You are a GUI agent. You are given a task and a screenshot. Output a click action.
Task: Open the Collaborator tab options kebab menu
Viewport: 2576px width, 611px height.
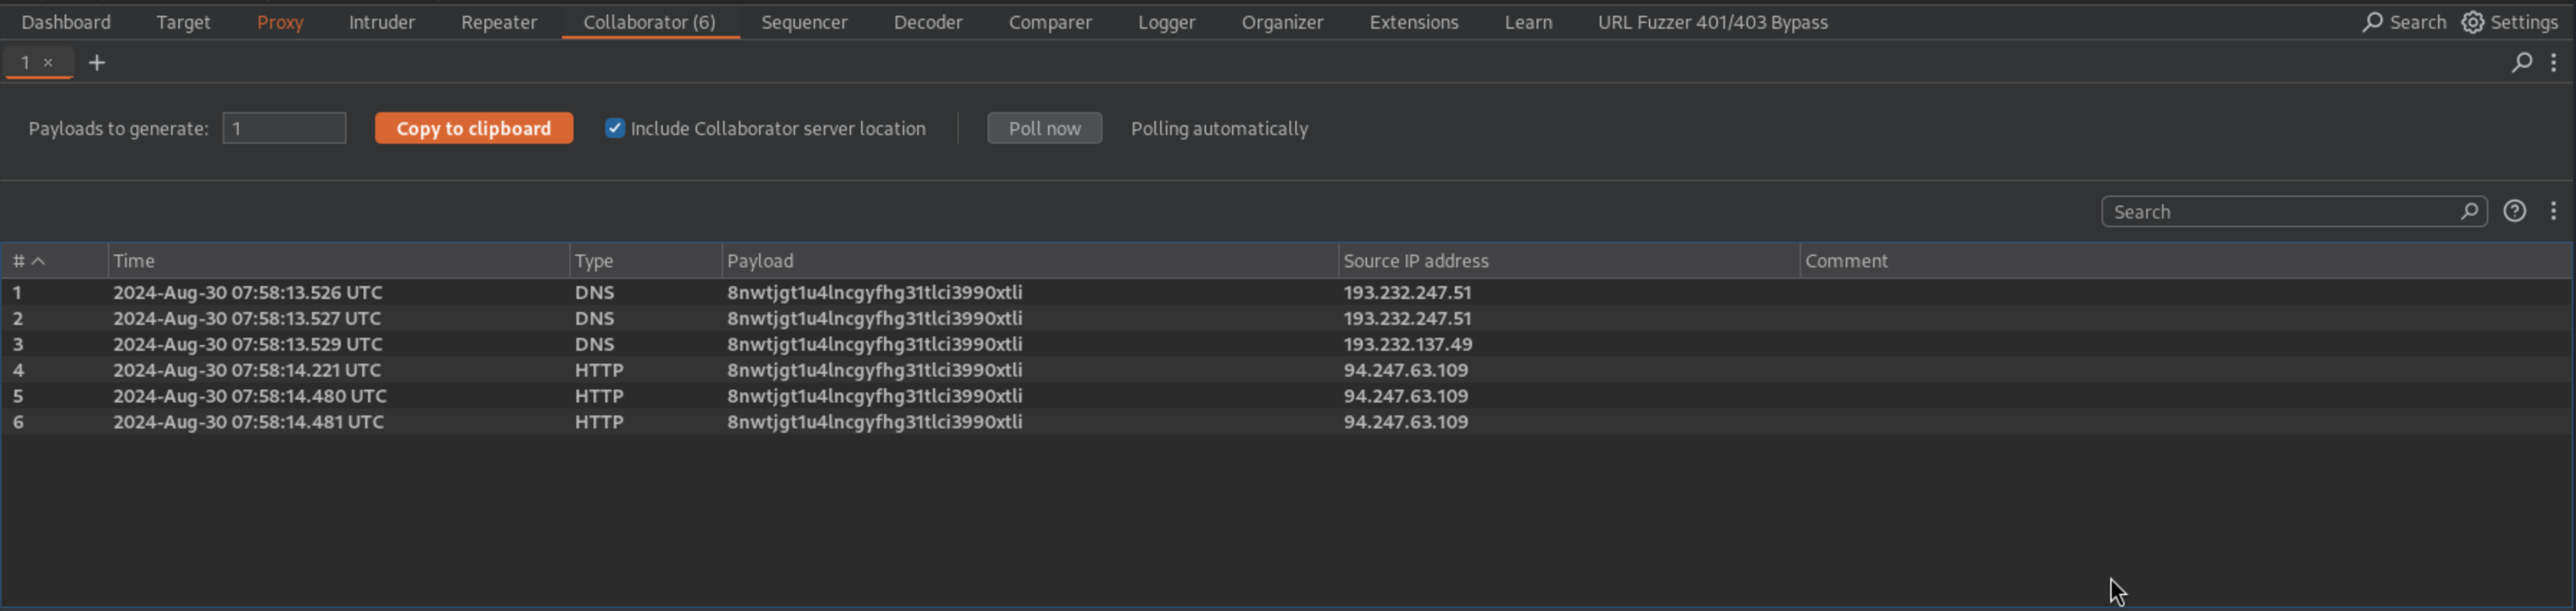pos(2553,62)
